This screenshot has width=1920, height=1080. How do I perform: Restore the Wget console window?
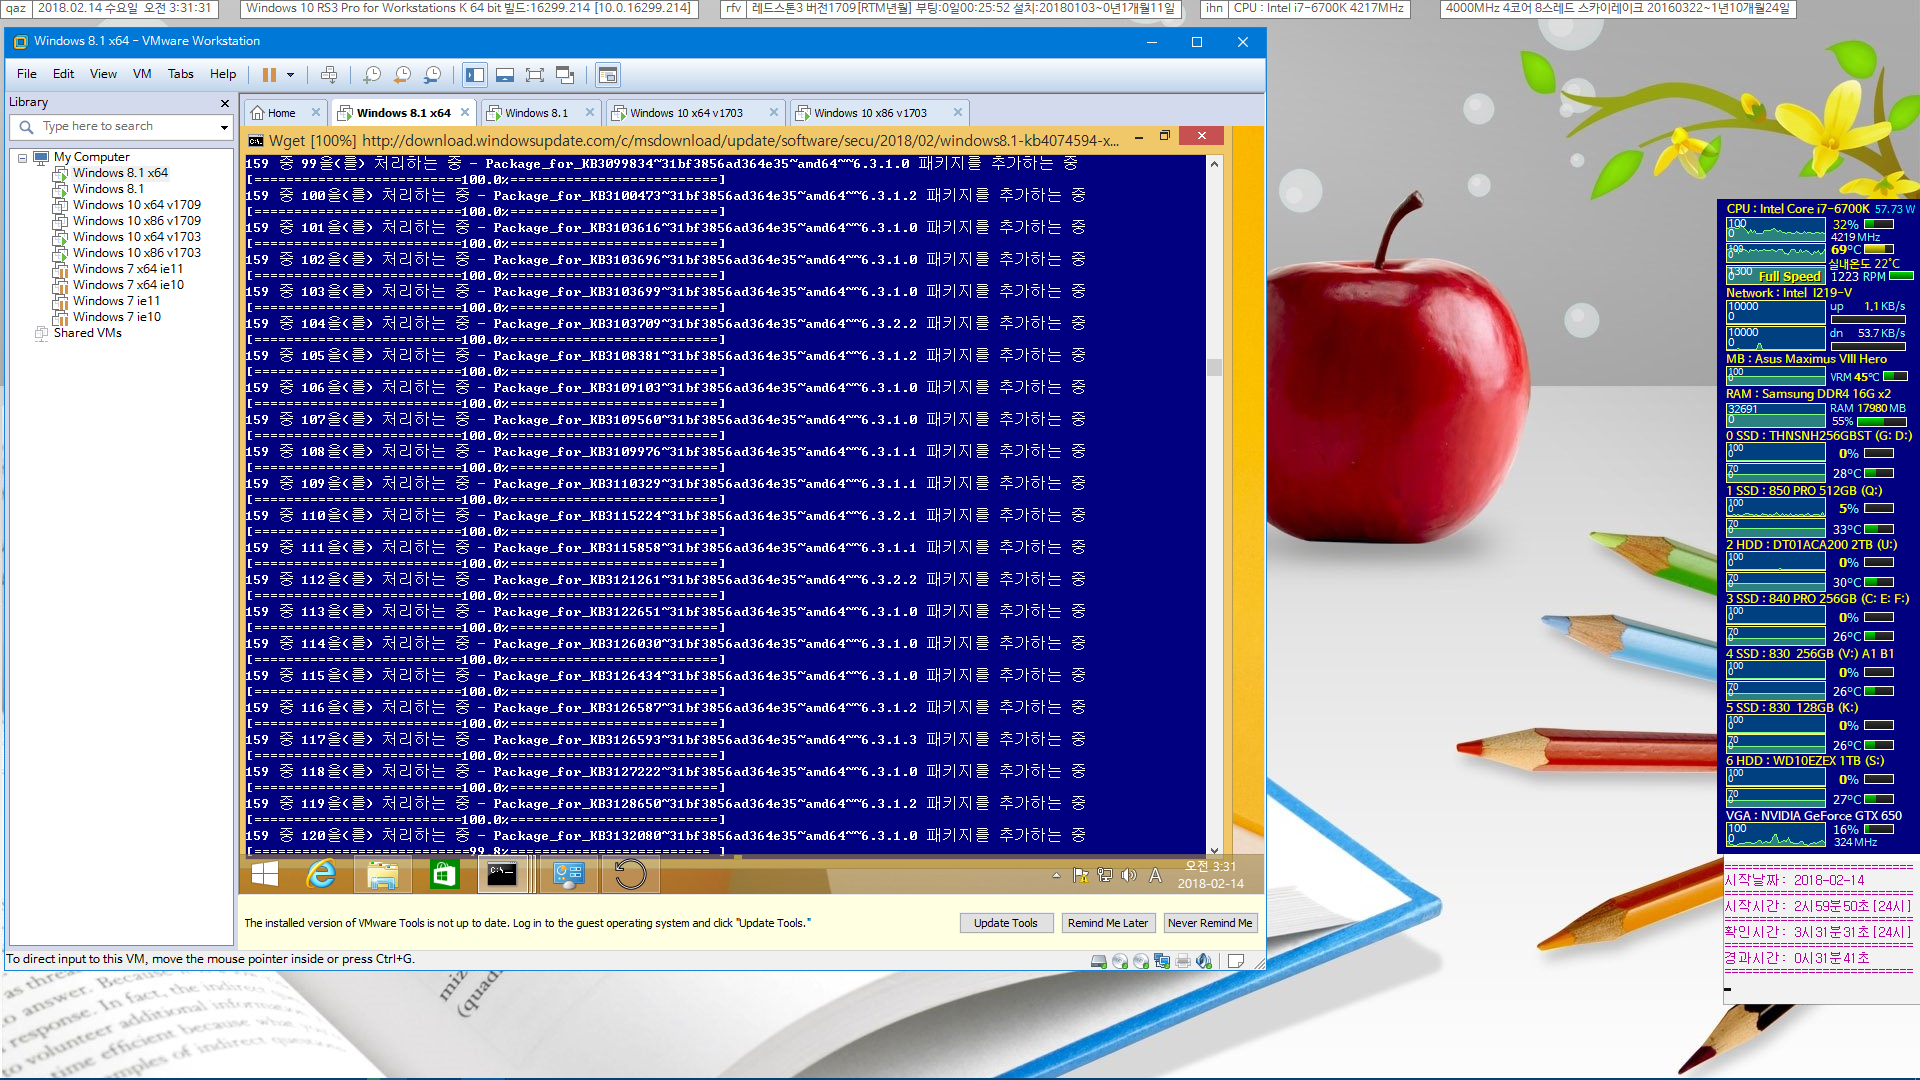click(x=1165, y=137)
